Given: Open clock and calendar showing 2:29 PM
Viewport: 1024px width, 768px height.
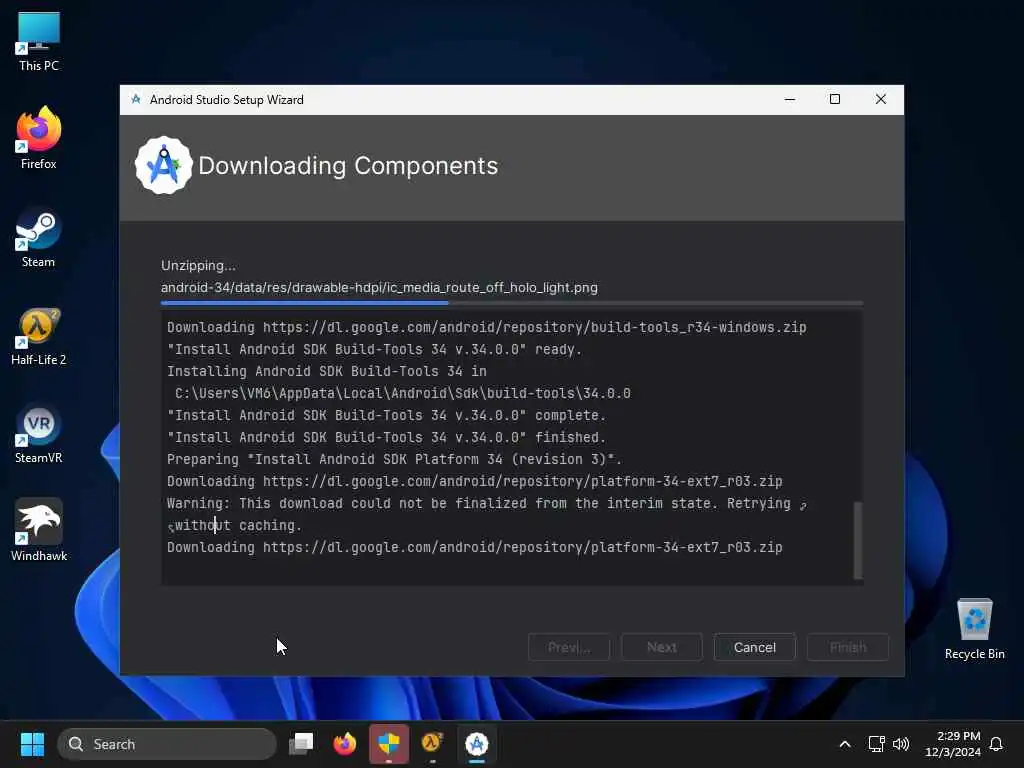Looking at the screenshot, I should [953, 744].
